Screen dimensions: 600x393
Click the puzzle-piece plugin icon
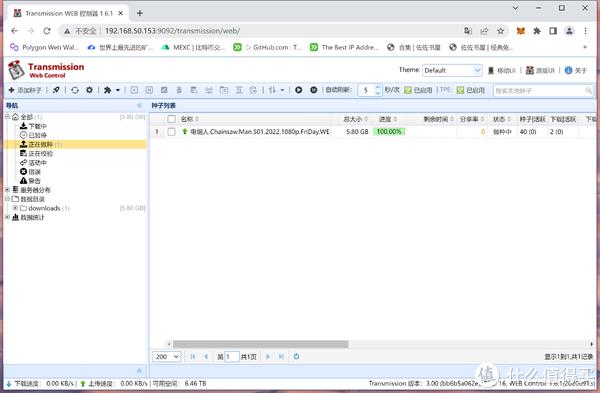click(x=108, y=90)
